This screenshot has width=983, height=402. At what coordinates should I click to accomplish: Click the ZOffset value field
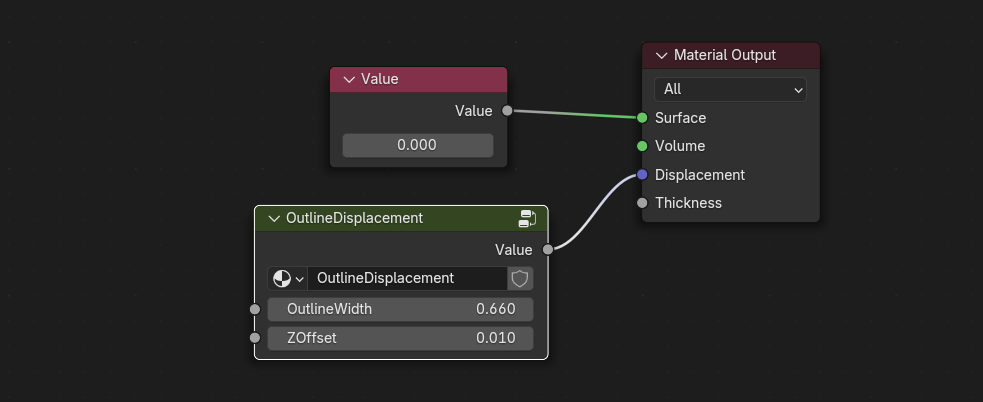click(400, 338)
